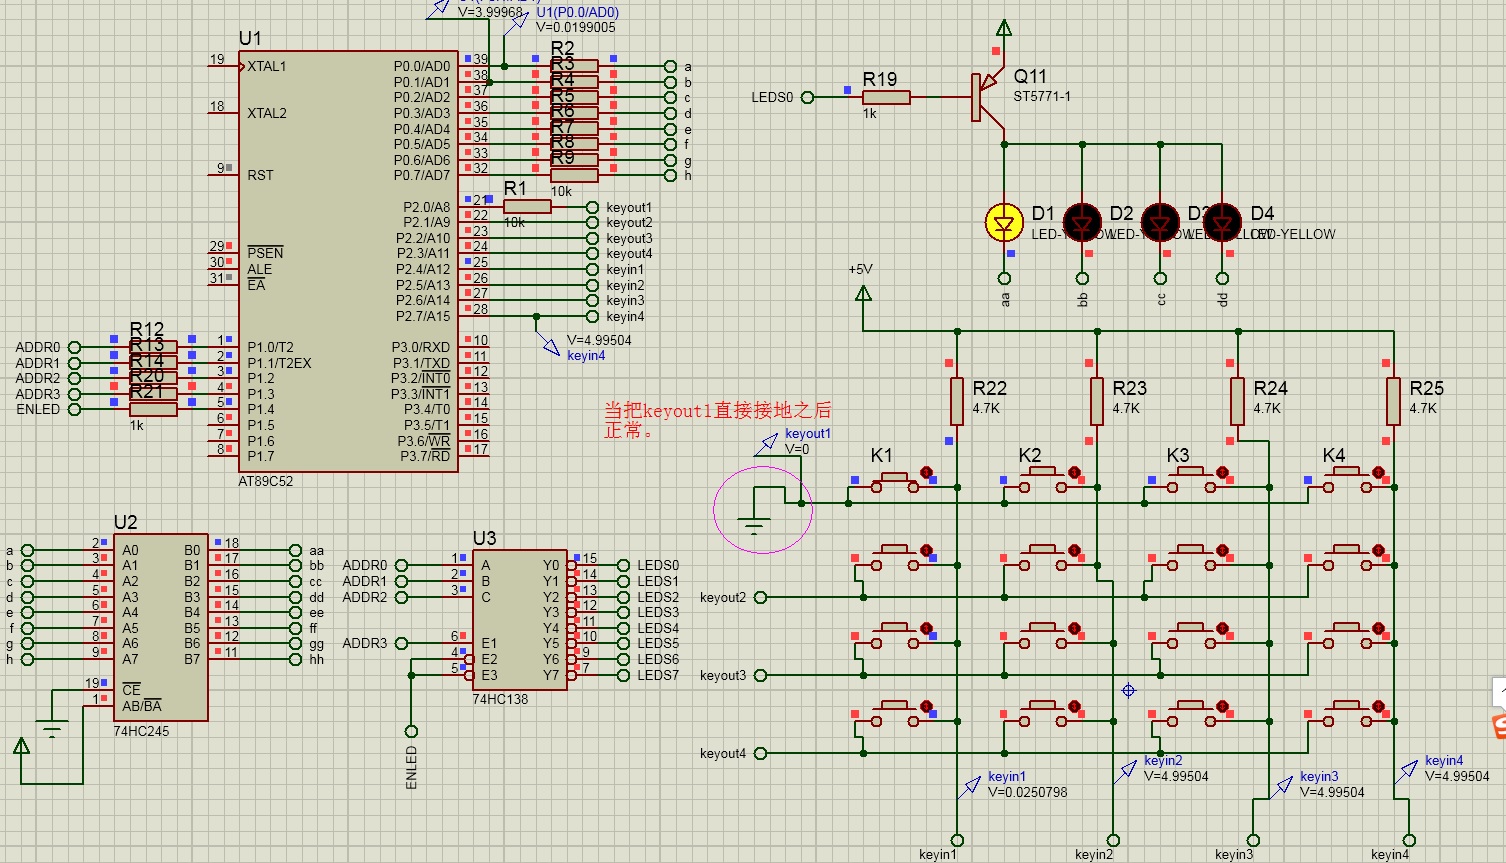Click the +5V power terminal arrow
Viewport: 1506px width, 863px height.
863,293
